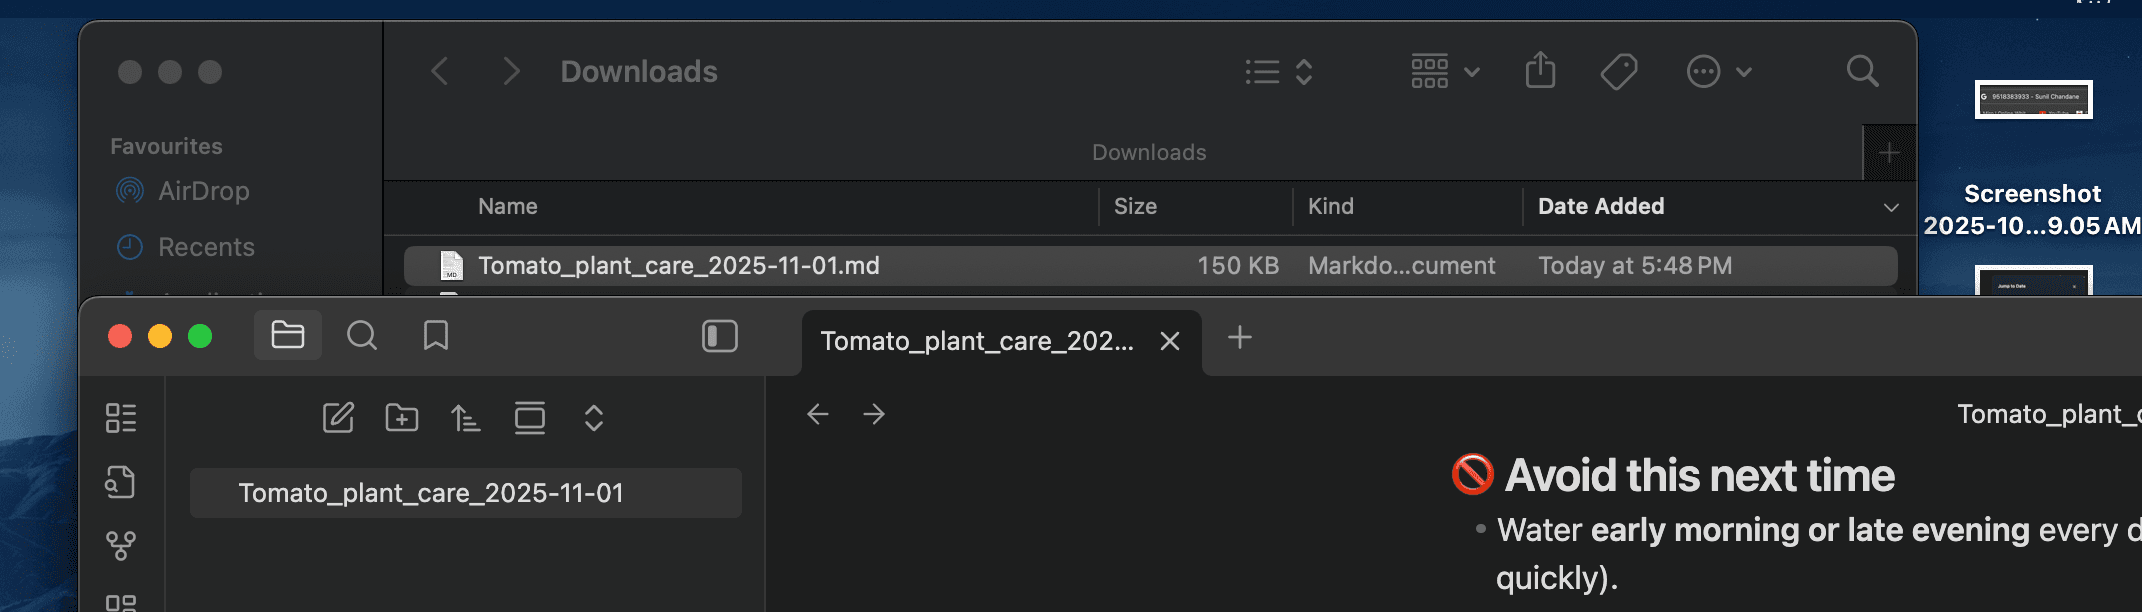Change Finder list view mode
This screenshot has height=612, width=2142.
pyautogui.click(x=1279, y=72)
